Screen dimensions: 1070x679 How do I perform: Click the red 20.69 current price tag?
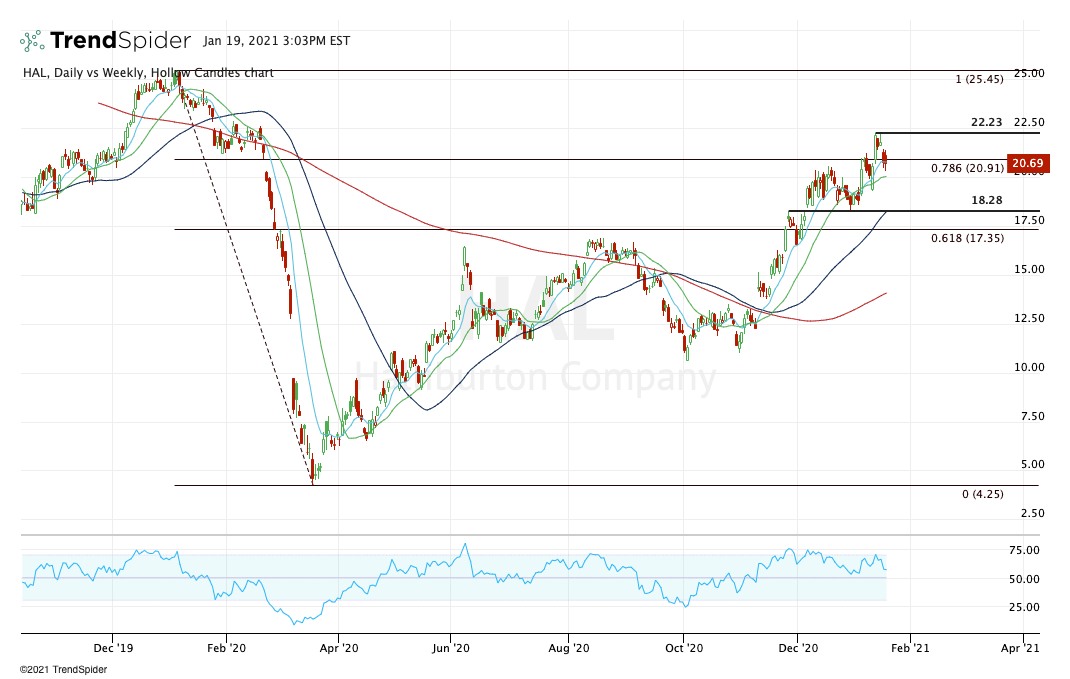[x=1028, y=163]
